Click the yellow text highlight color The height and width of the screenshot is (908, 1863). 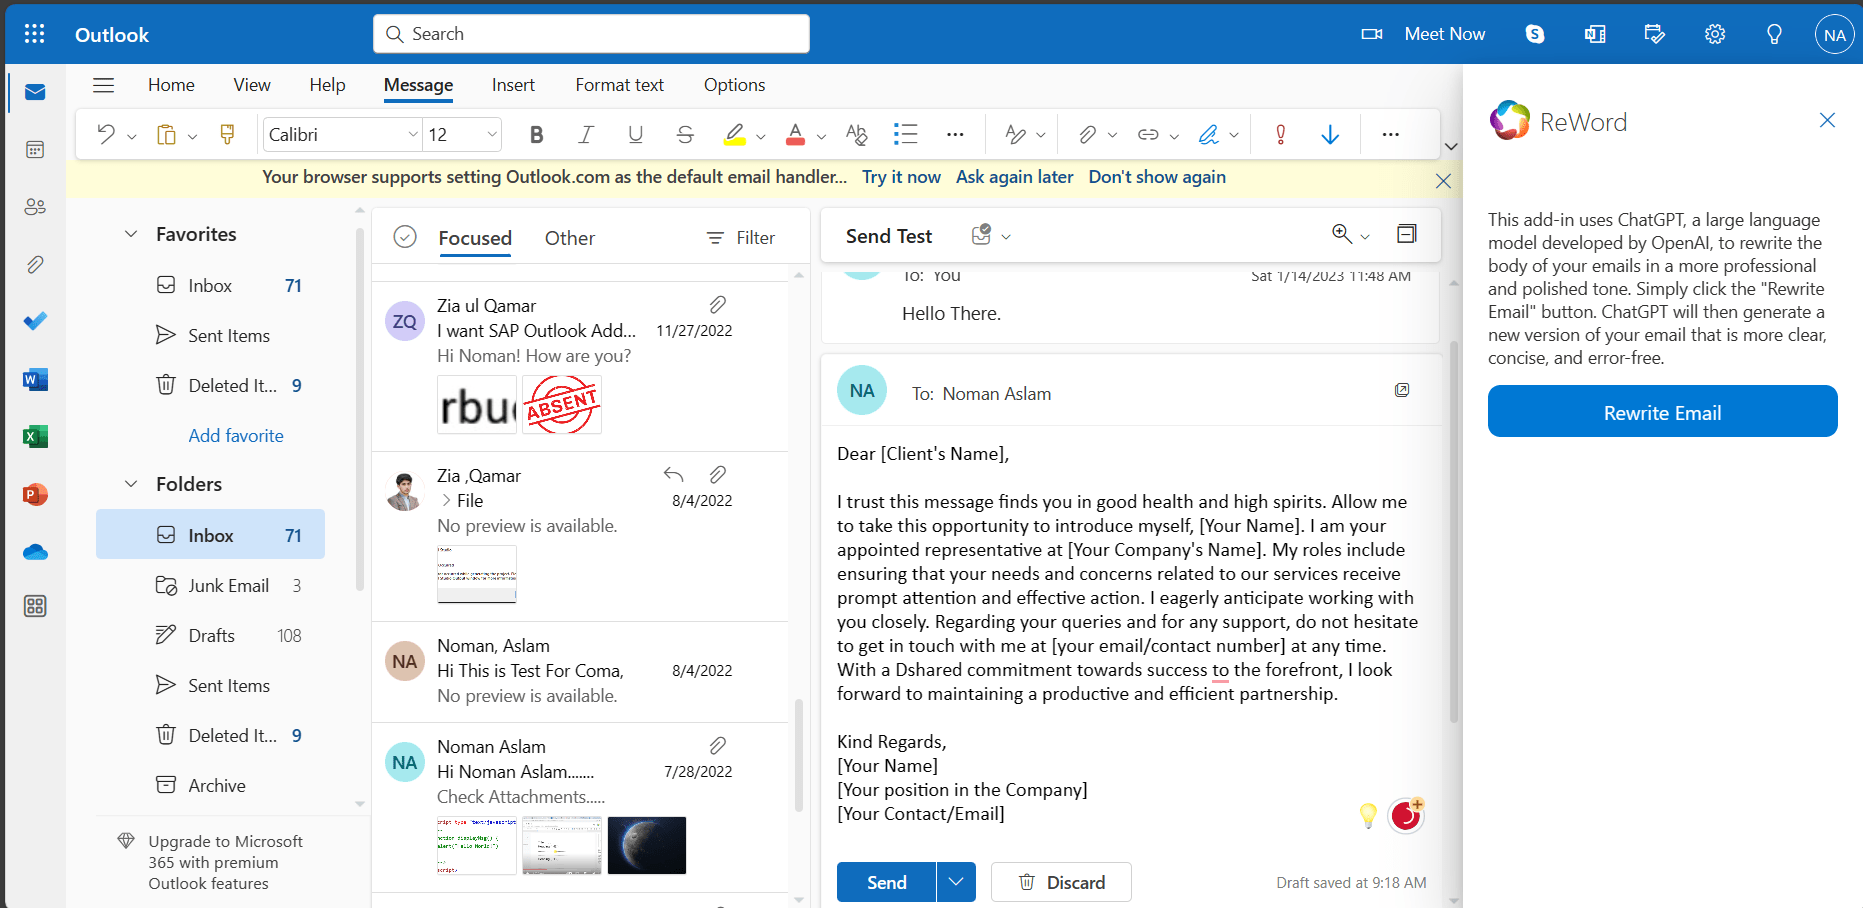(735, 134)
